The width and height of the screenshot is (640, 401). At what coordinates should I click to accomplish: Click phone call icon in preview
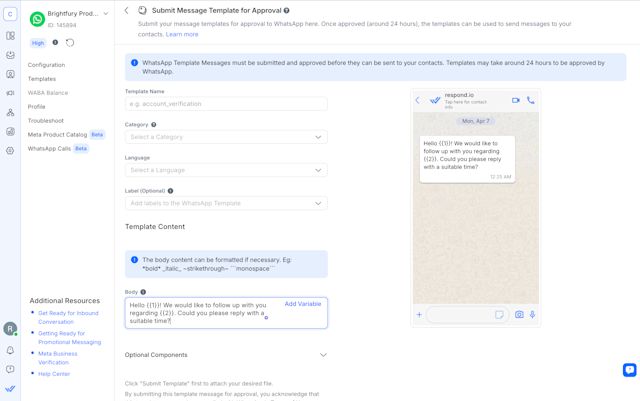[531, 100]
